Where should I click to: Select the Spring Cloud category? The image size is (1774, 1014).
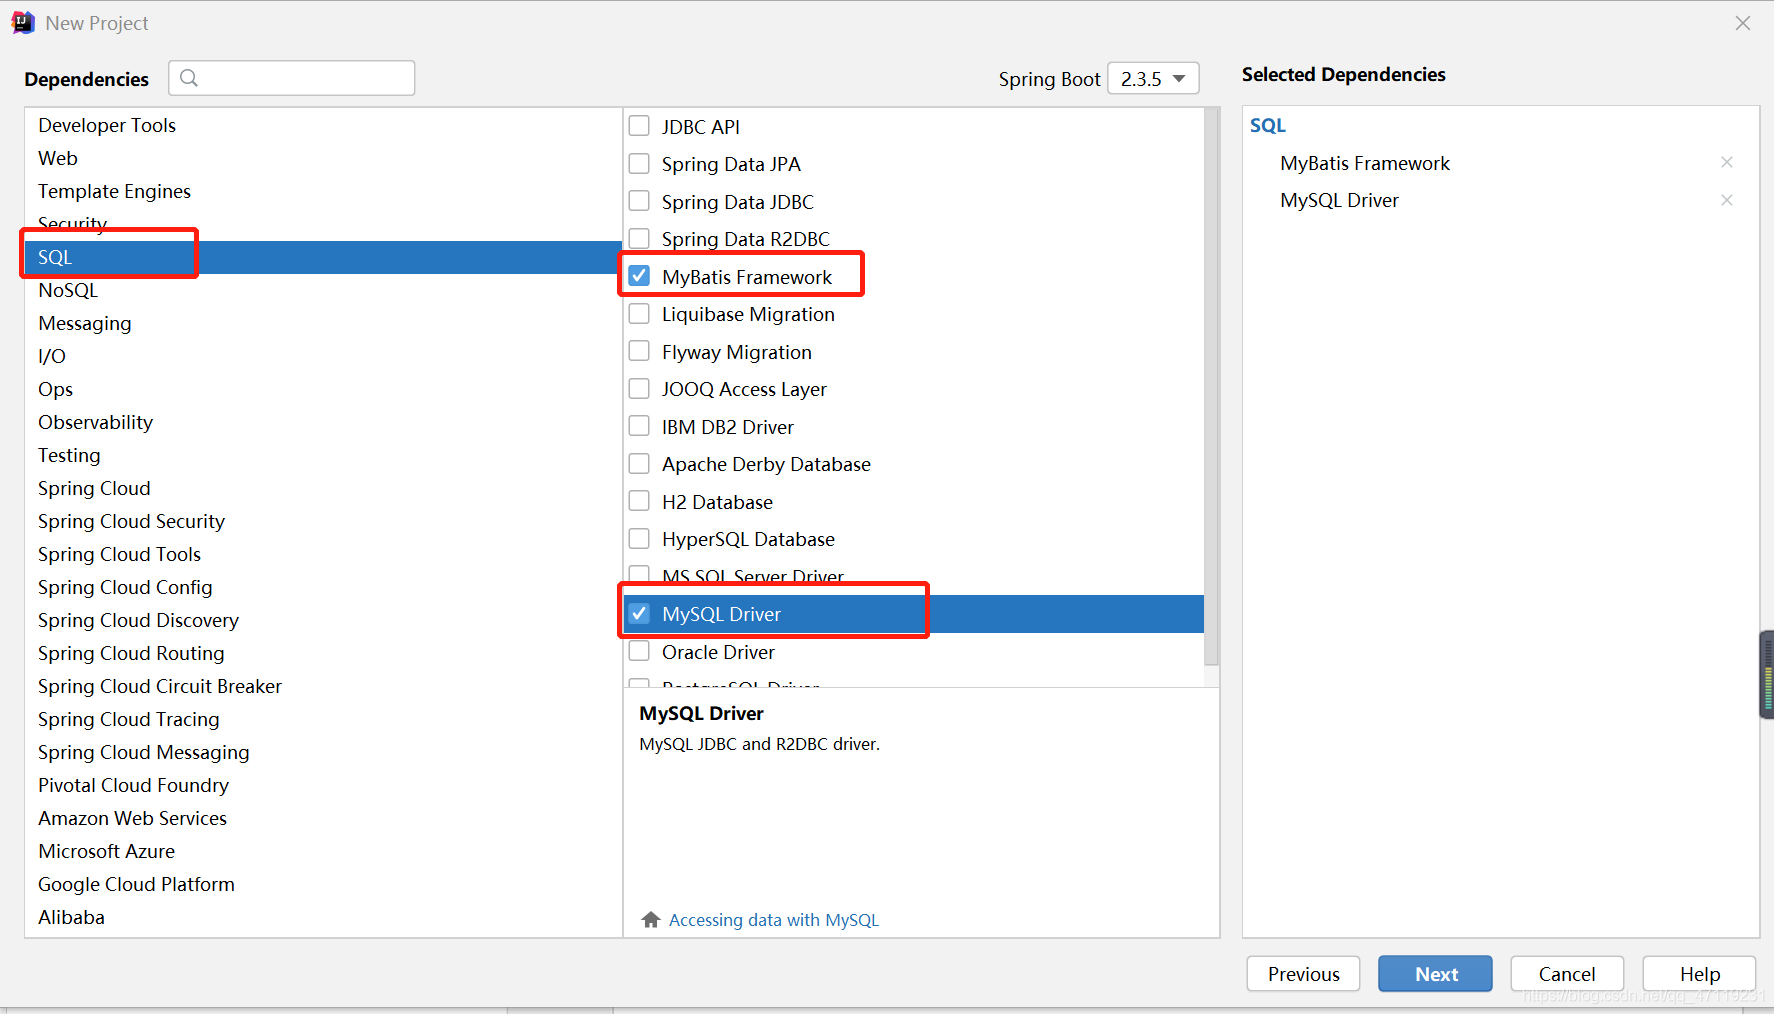pos(323,488)
